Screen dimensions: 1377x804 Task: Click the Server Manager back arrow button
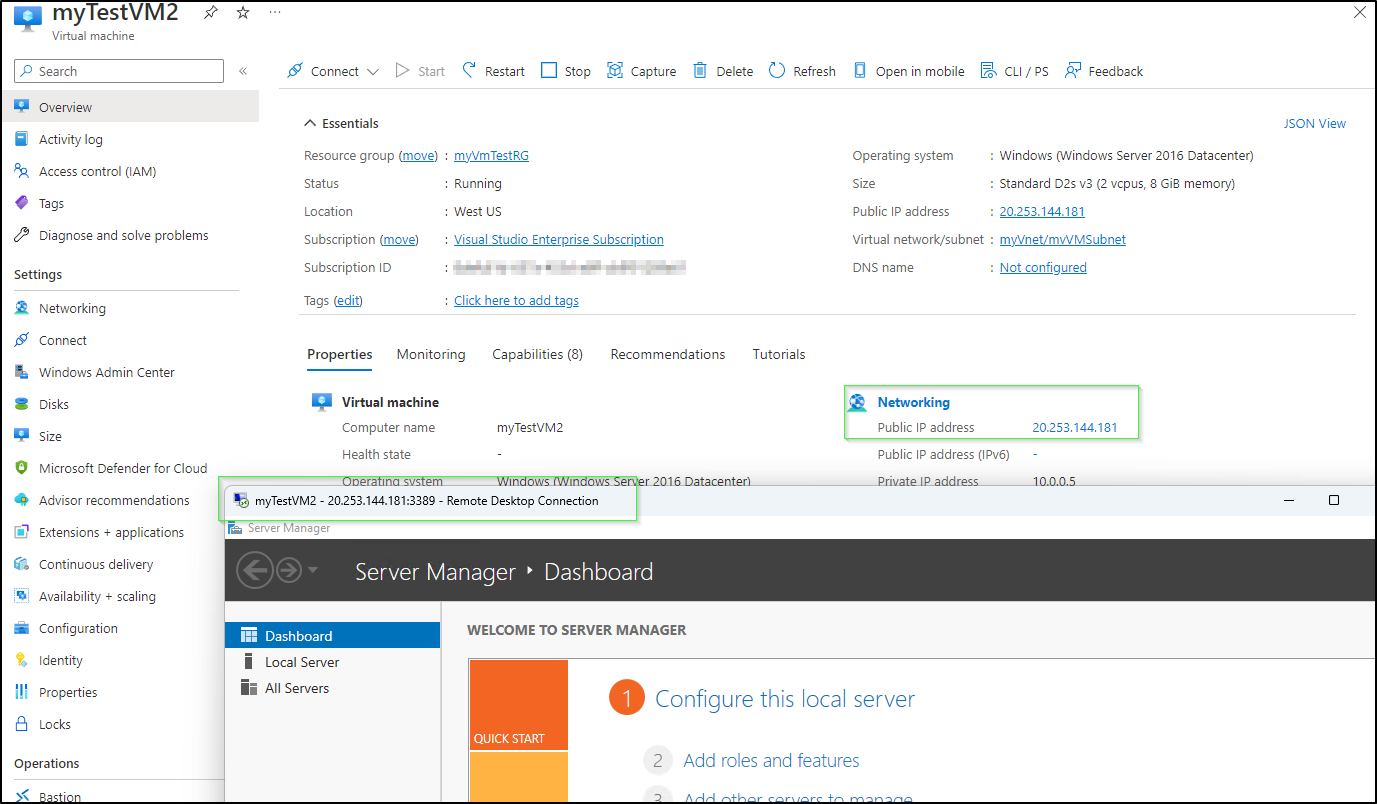pyautogui.click(x=255, y=570)
